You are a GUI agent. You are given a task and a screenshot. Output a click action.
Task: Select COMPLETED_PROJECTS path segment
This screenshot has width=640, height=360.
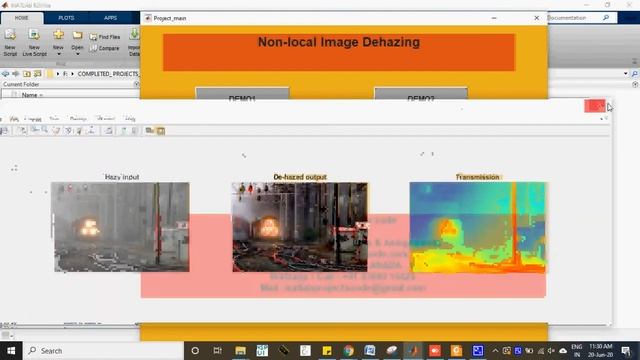click(x=109, y=74)
